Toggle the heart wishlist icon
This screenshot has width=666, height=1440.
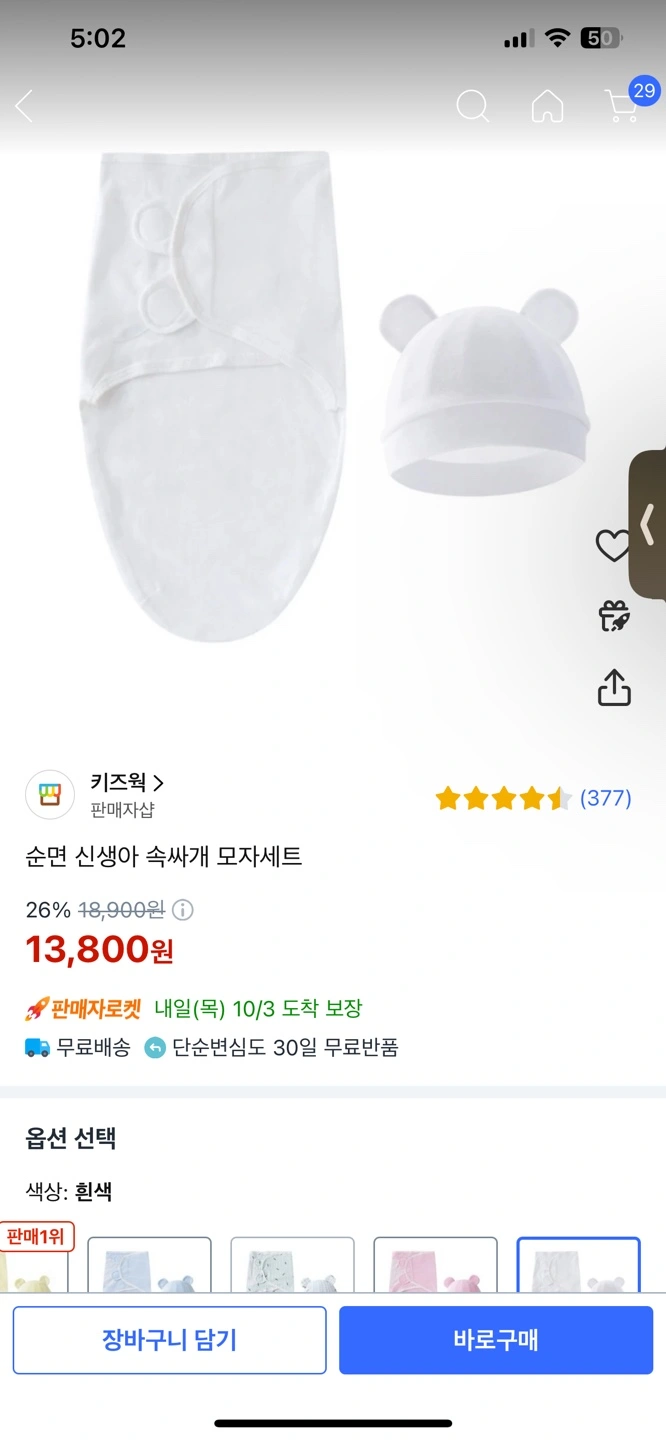point(612,545)
